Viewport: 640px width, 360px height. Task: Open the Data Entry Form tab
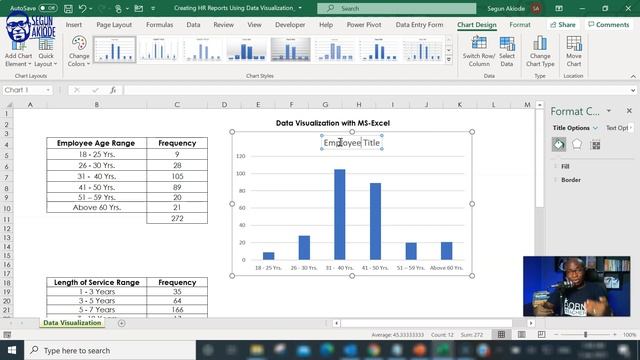[x=419, y=24]
